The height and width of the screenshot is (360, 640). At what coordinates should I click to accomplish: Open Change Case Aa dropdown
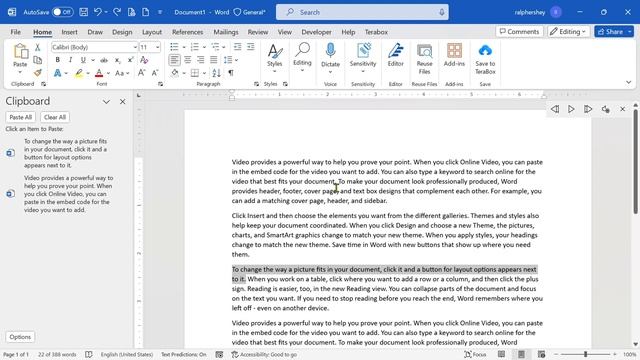coord(122,73)
